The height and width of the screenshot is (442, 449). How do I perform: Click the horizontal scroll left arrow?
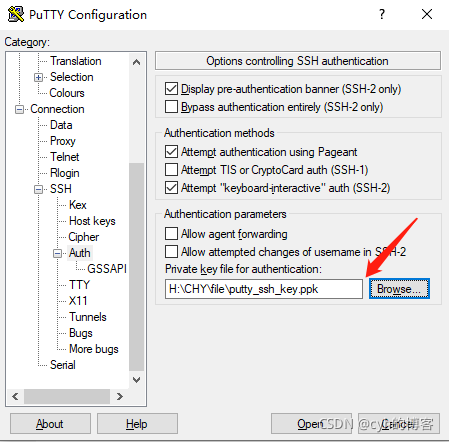tap(15, 396)
